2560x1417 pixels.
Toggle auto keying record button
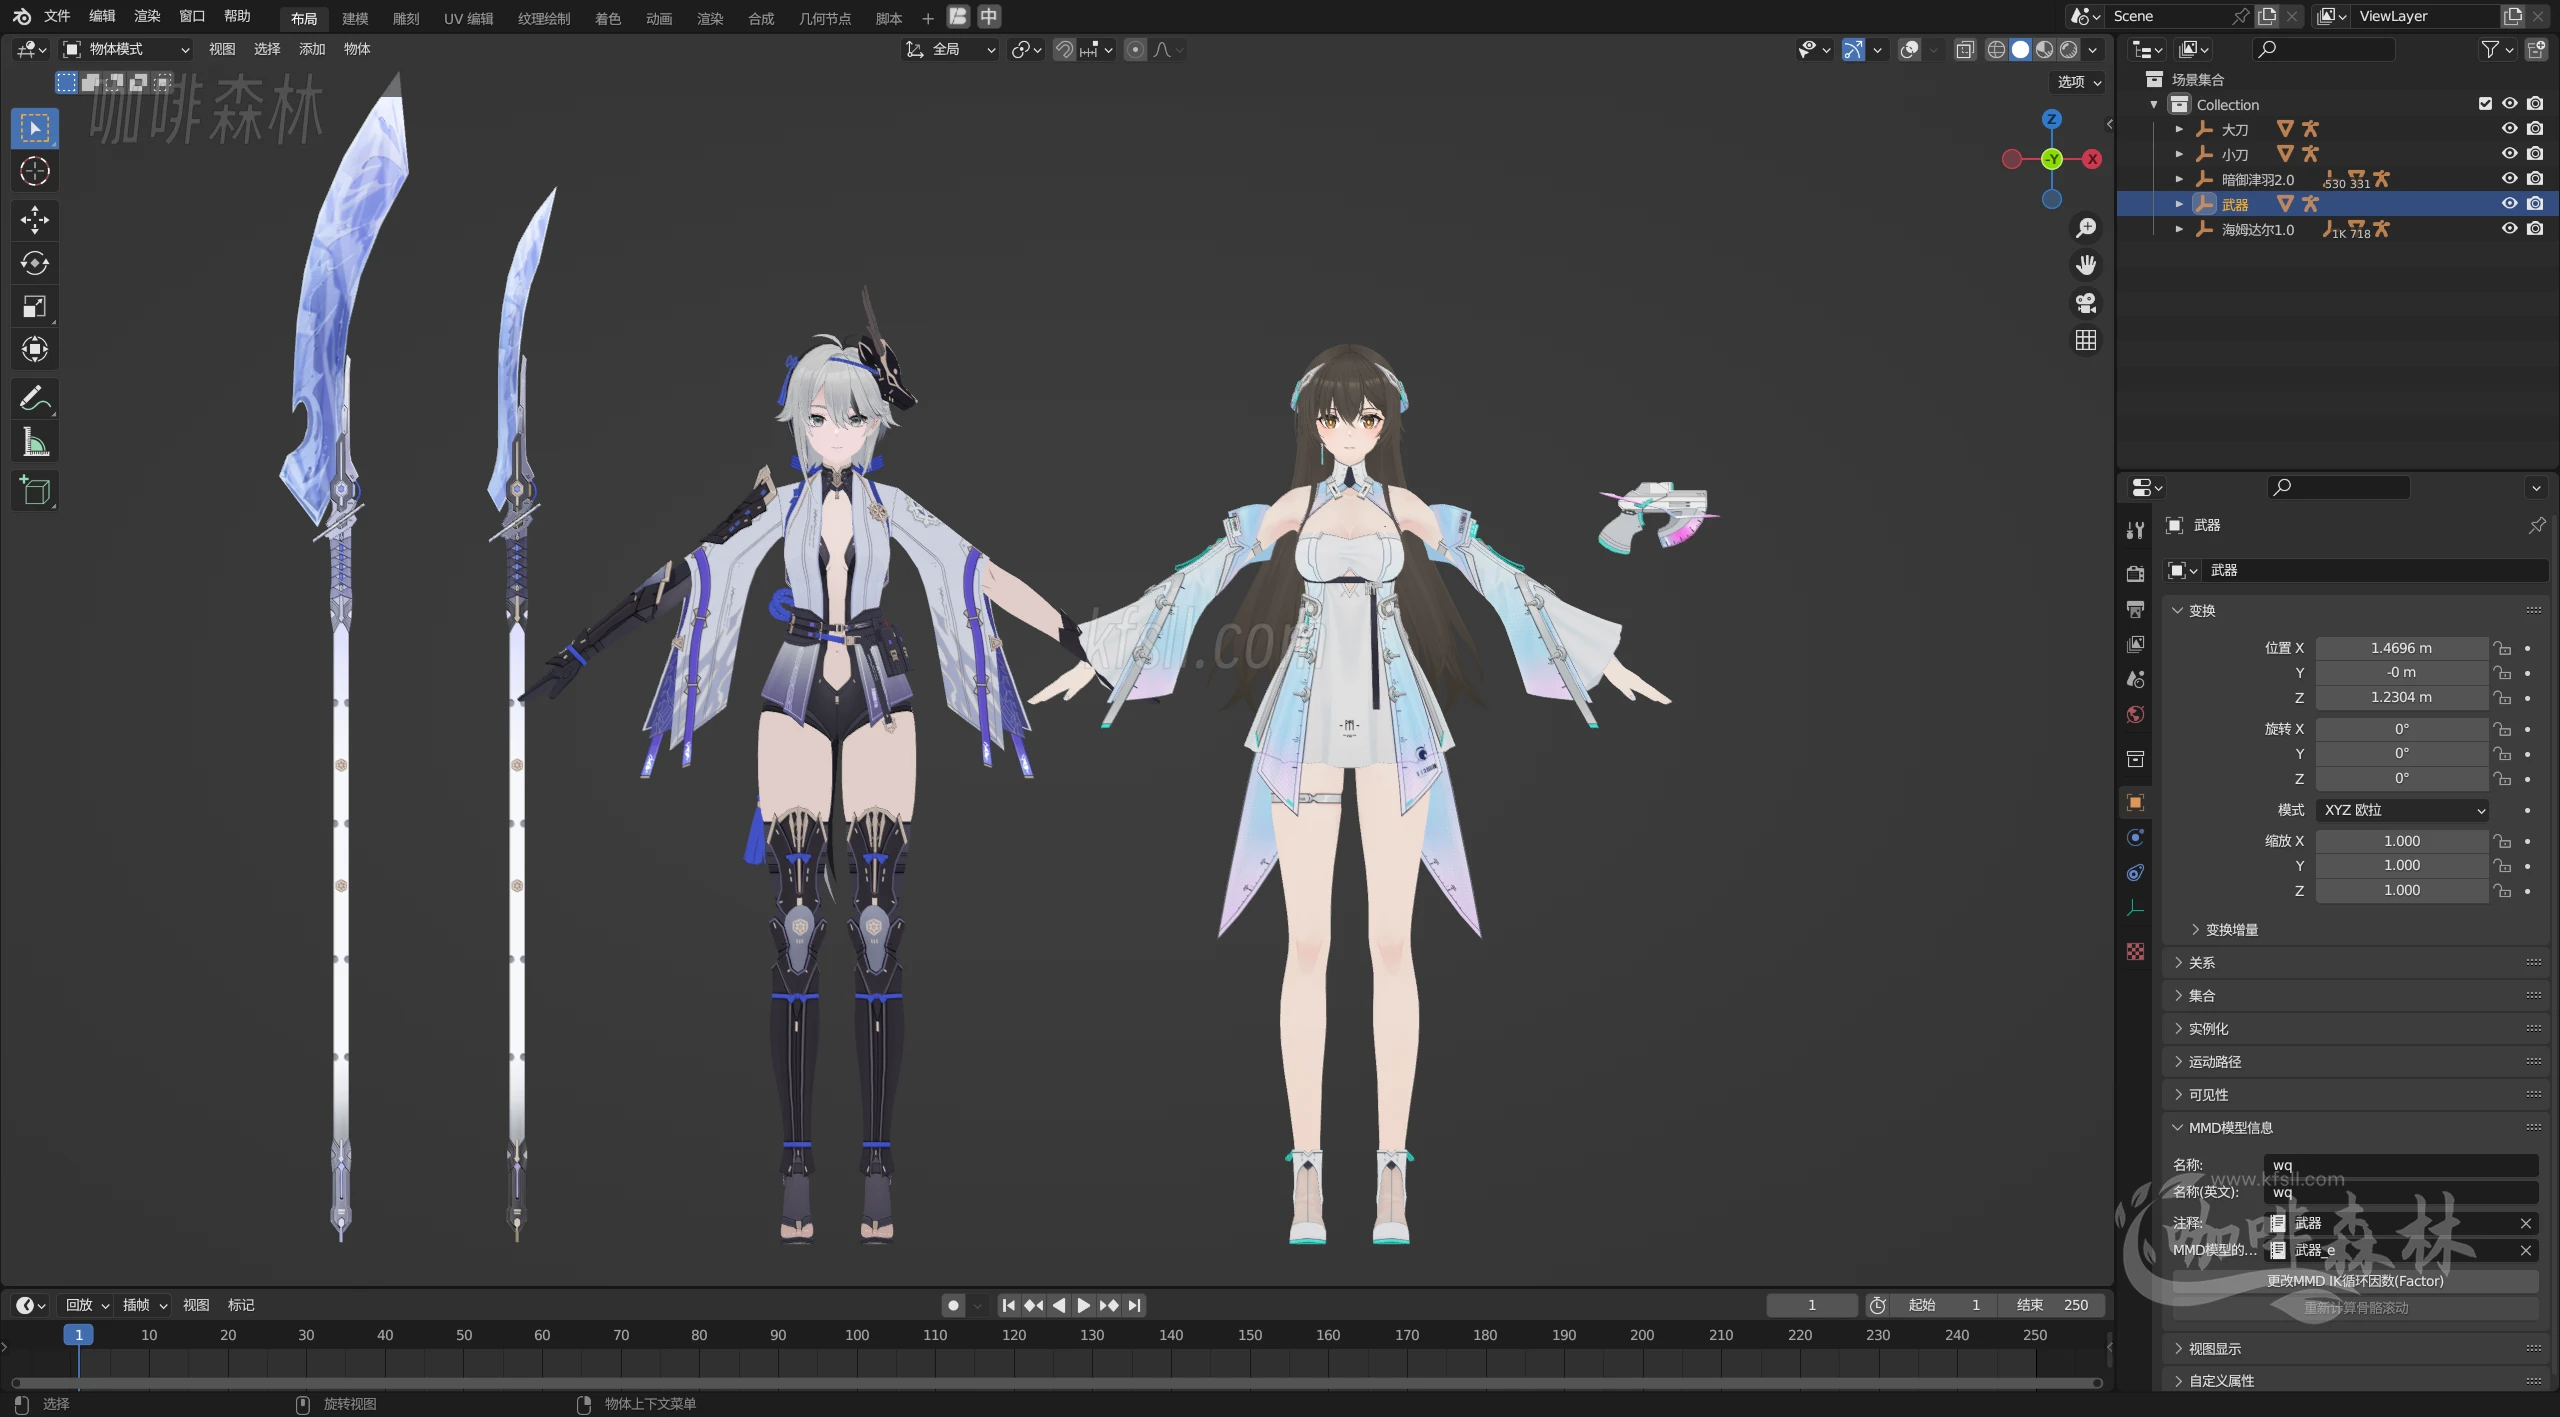(953, 1305)
